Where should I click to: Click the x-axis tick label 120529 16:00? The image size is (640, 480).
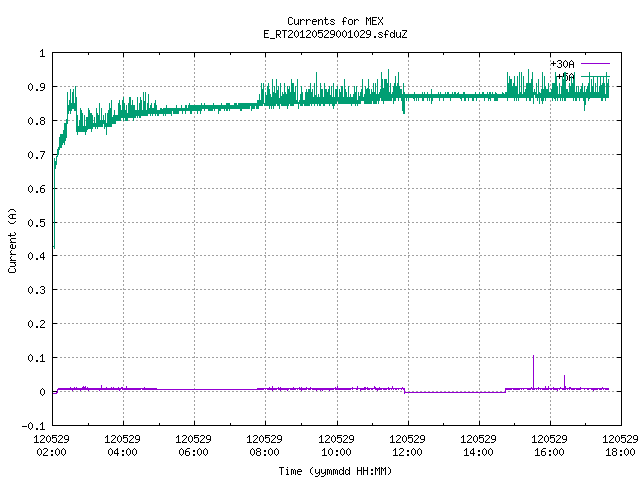[x=549, y=445]
